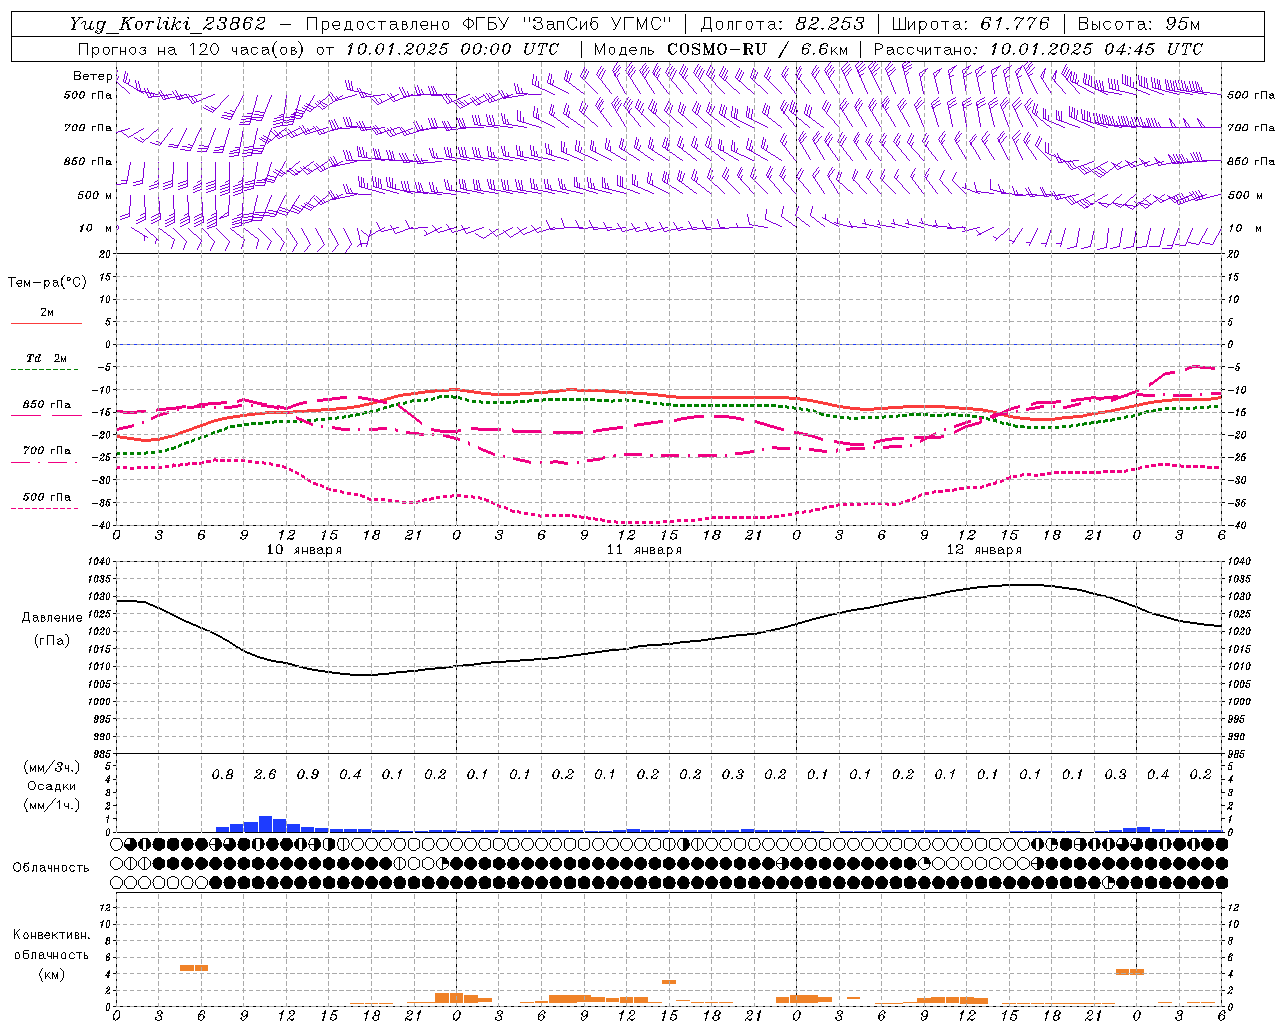
Task: Click the Облачность cloud cover label
Action: coord(51,867)
